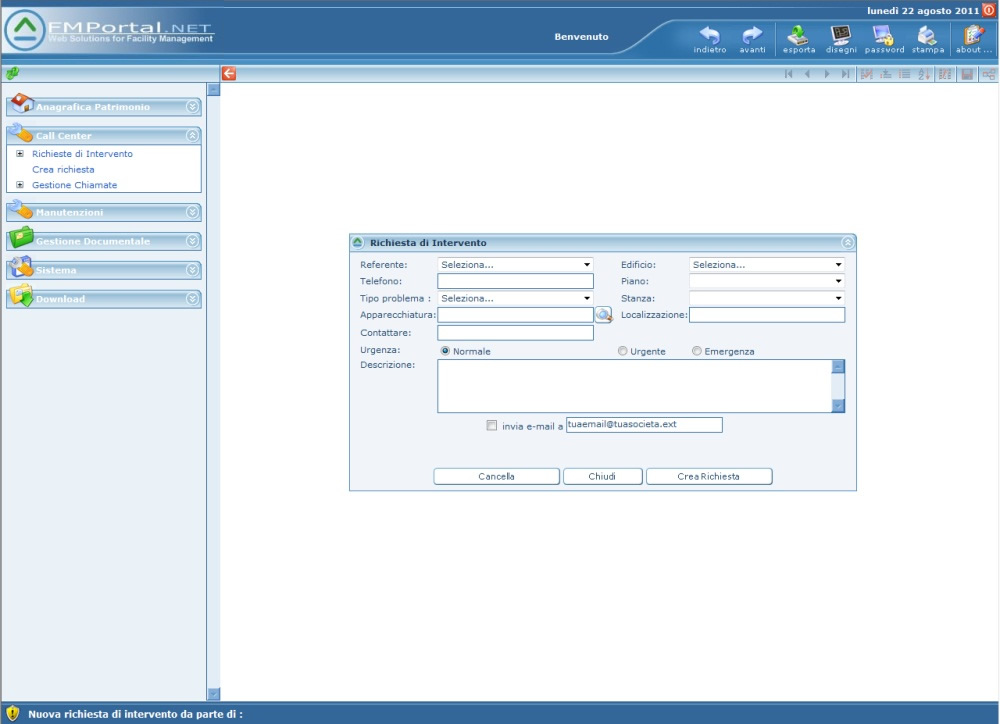Open the disegni drawings monitor icon
1000x724 pixels.
click(841, 35)
